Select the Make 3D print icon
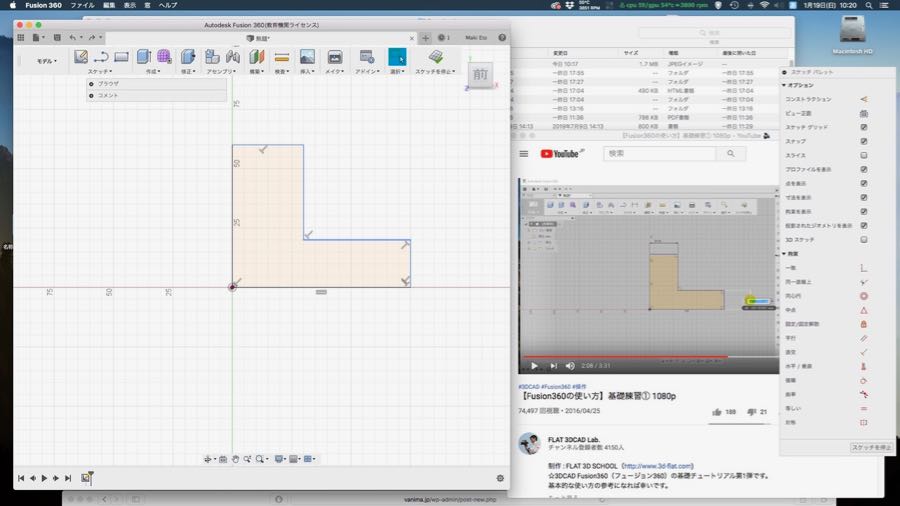The width and height of the screenshot is (900, 506). tap(335, 57)
